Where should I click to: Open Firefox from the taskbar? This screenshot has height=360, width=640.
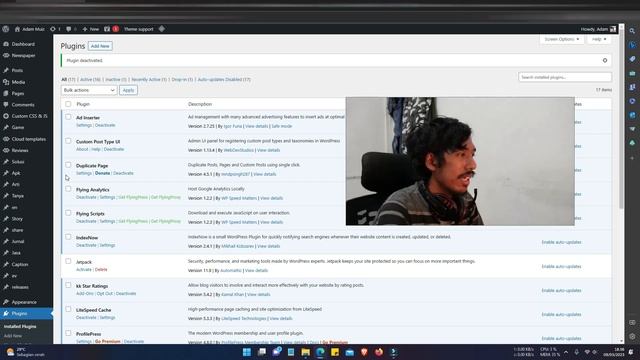[x=379, y=352]
